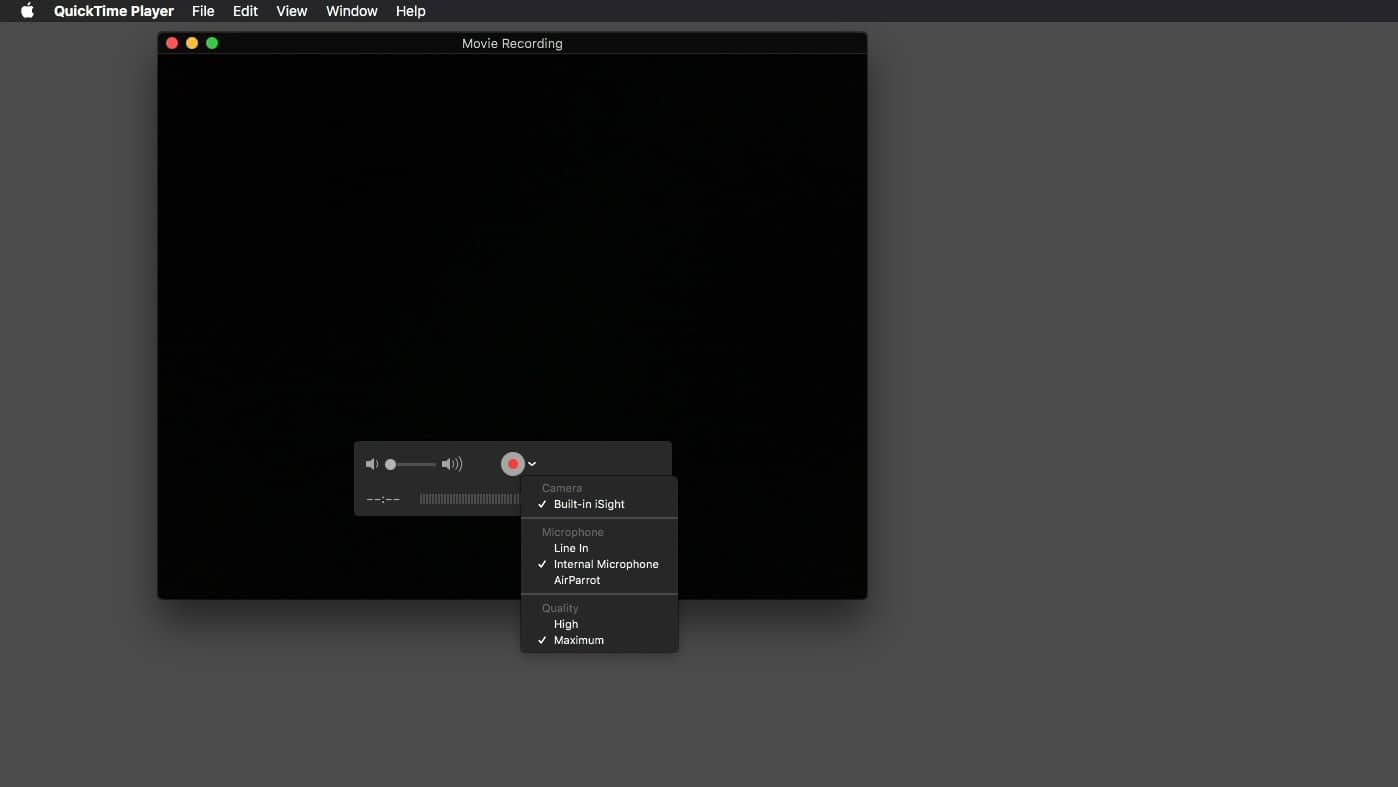1398x787 pixels.
Task: Close the Movie Recording window
Action: pyautogui.click(x=172, y=43)
